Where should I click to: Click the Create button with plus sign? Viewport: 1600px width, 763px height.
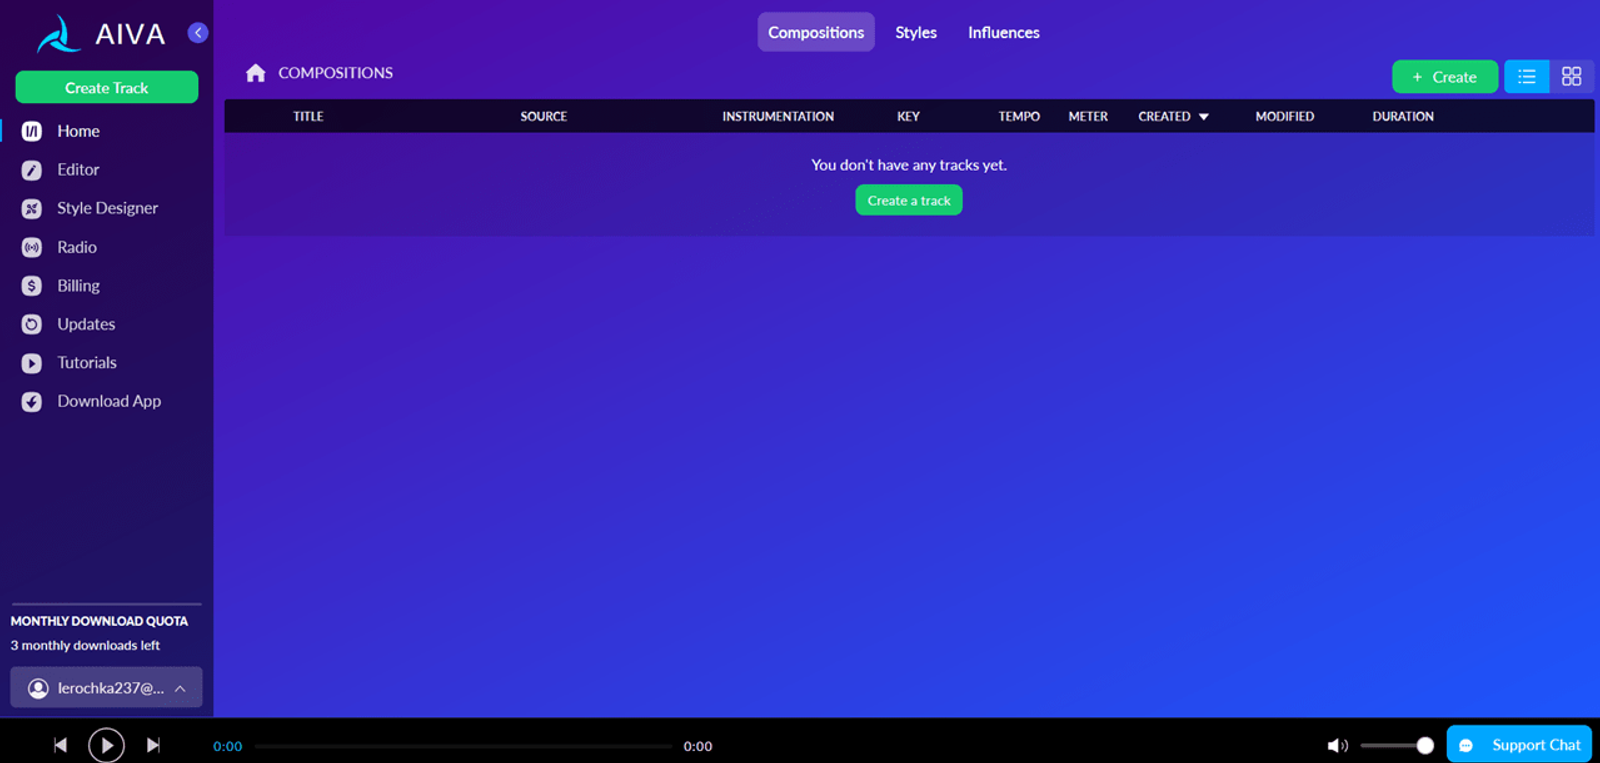click(x=1445, y=77)
